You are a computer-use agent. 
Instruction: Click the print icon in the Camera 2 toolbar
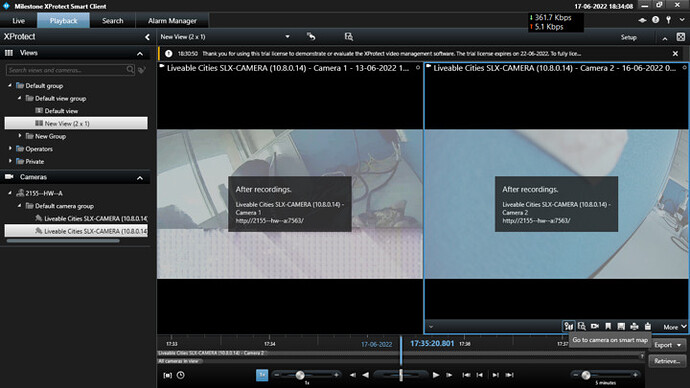(634, 326)
